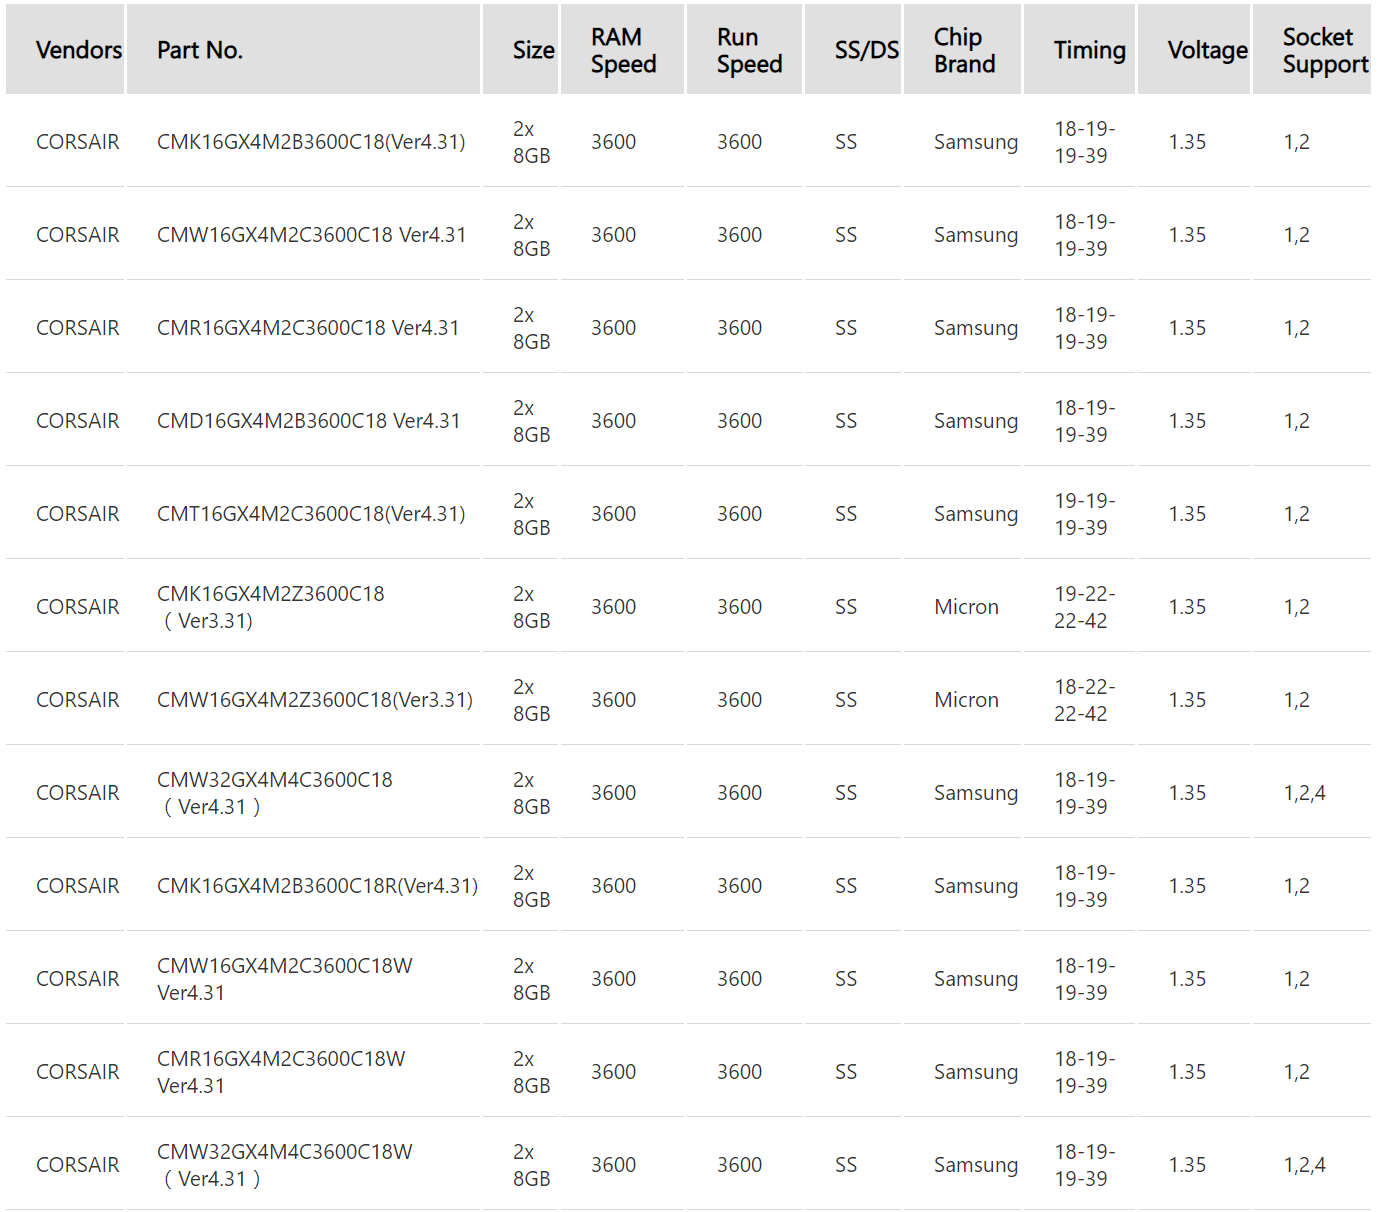Select part number CMW16GX4M2C3600C18 Ver4.31
The width and height of the screenshot is (1379, 1212).
click(x=311, y=235)
